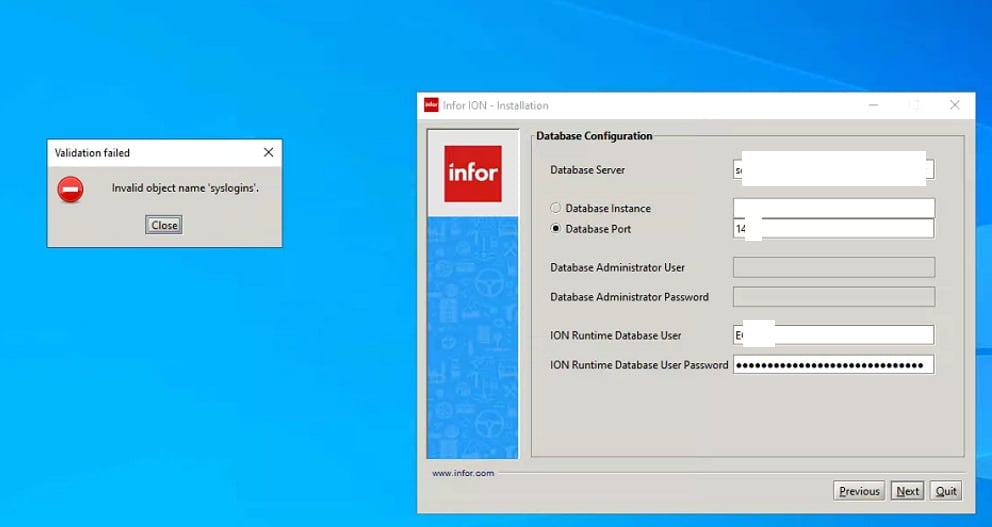
Task: Go back with the Previous button
Action: 859,491
